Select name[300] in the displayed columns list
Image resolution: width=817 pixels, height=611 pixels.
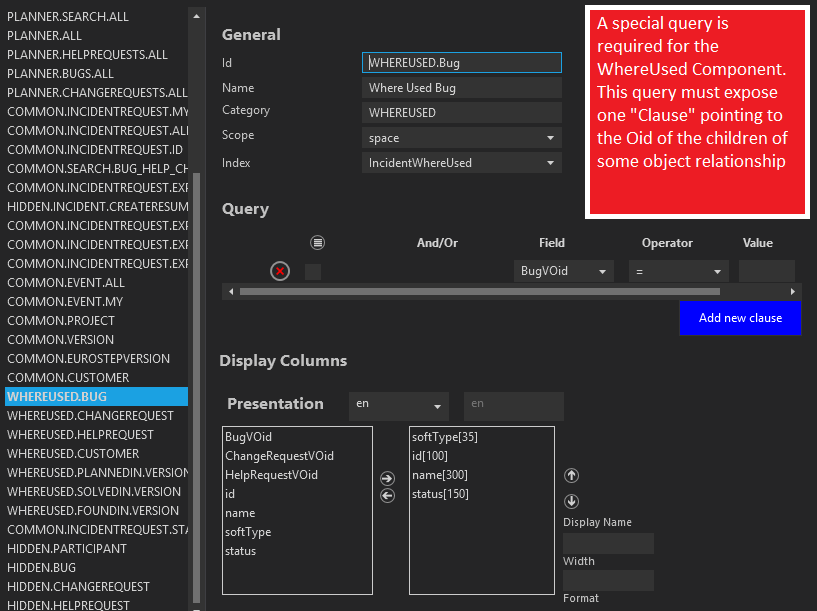[440, 475]
